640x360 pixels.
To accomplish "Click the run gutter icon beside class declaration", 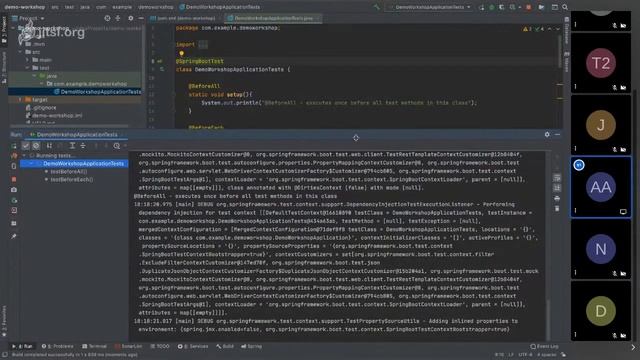I will click(x=162, y=69).
